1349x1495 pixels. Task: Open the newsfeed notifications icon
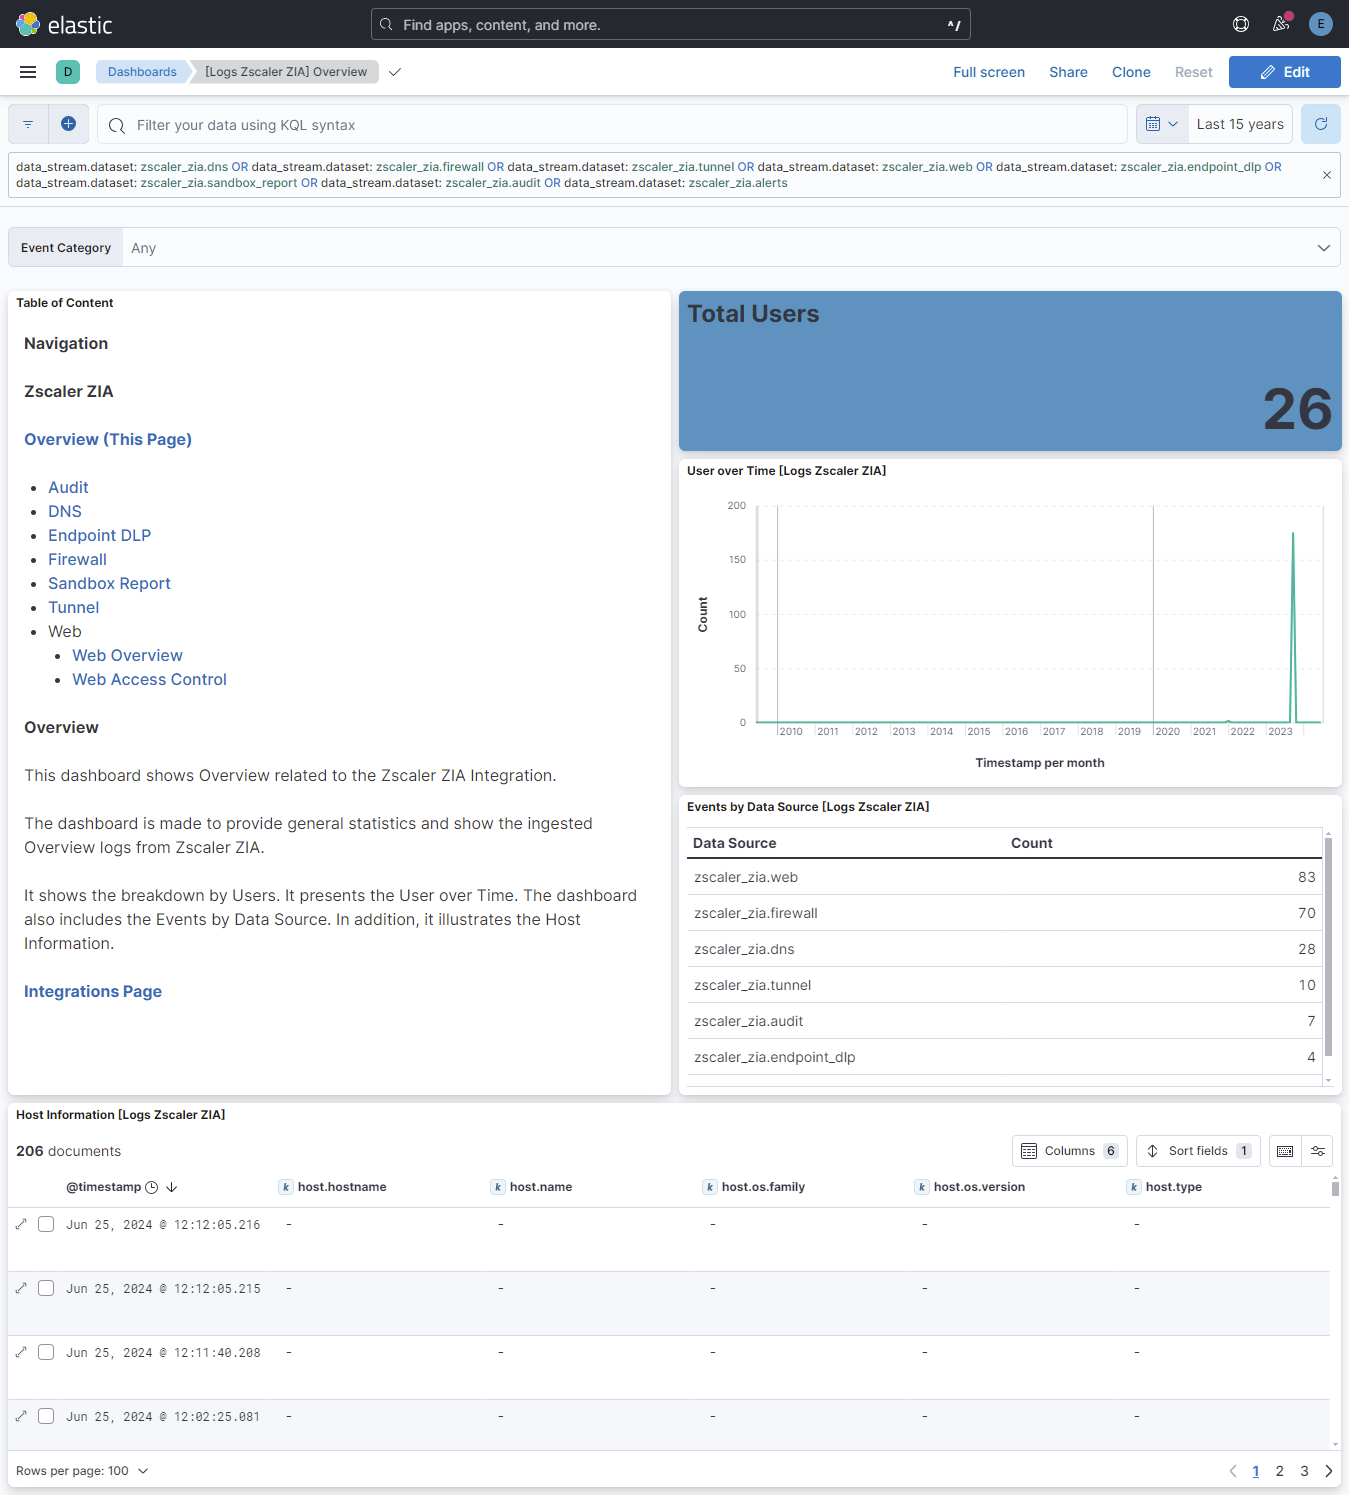tap(1281, 24)
